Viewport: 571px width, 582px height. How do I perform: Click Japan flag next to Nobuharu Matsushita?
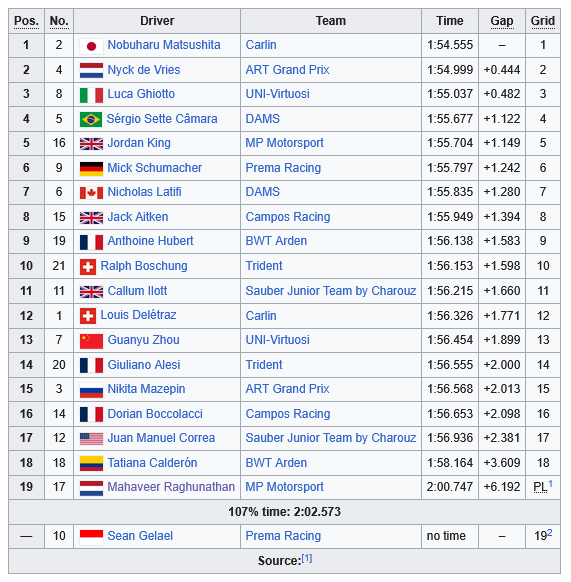tap(91, 46)
